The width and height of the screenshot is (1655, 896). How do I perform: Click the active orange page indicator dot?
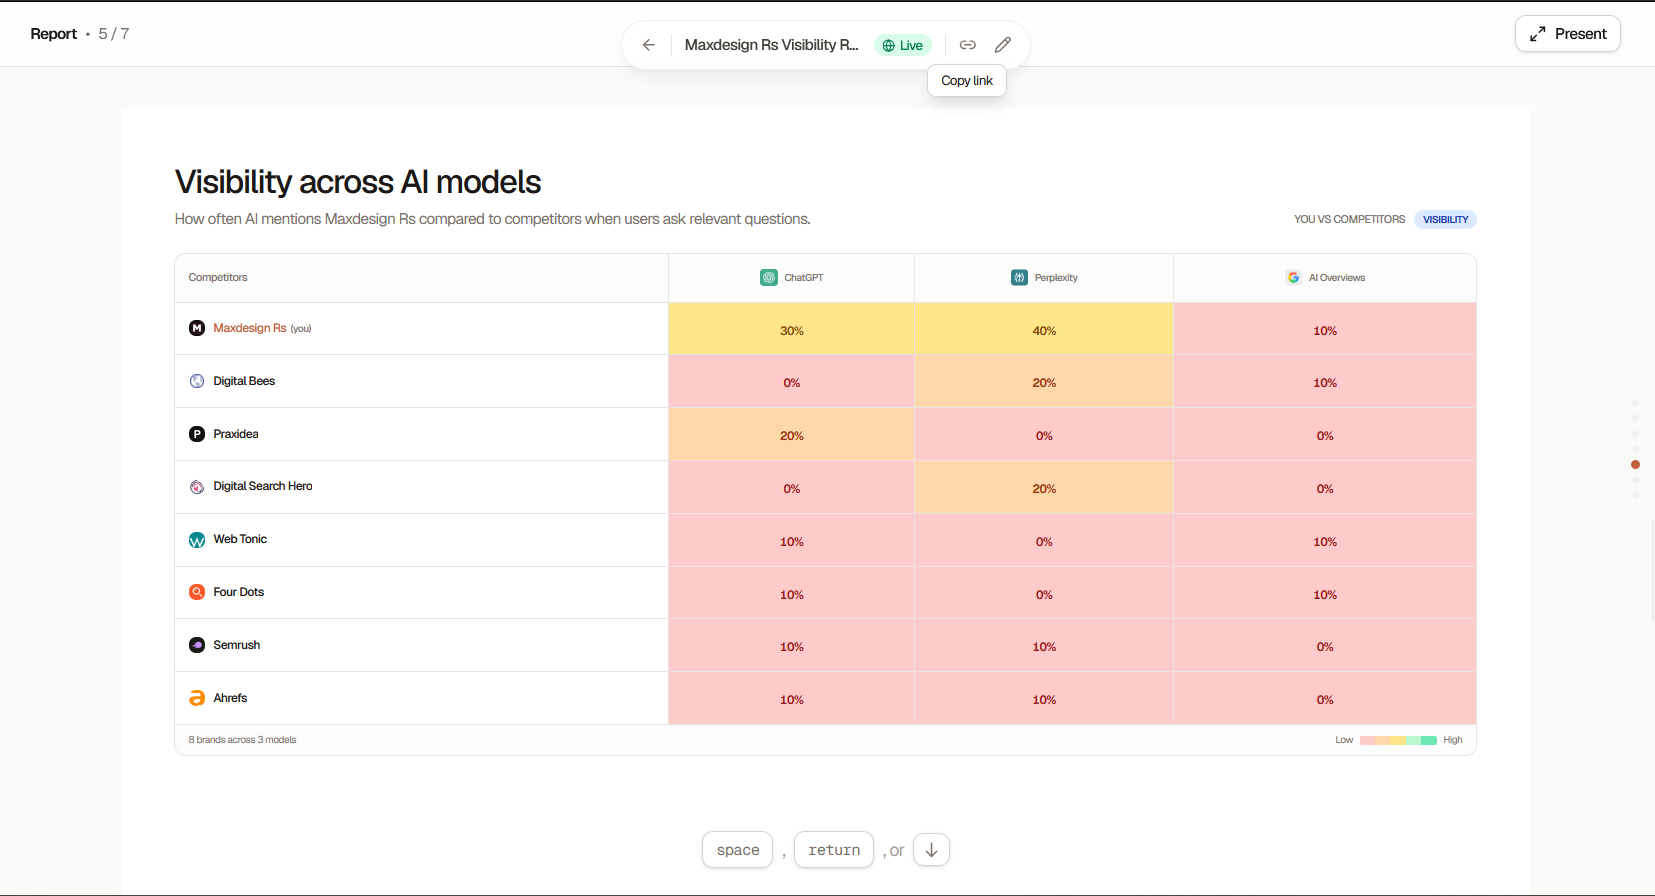click(1635, 464)
